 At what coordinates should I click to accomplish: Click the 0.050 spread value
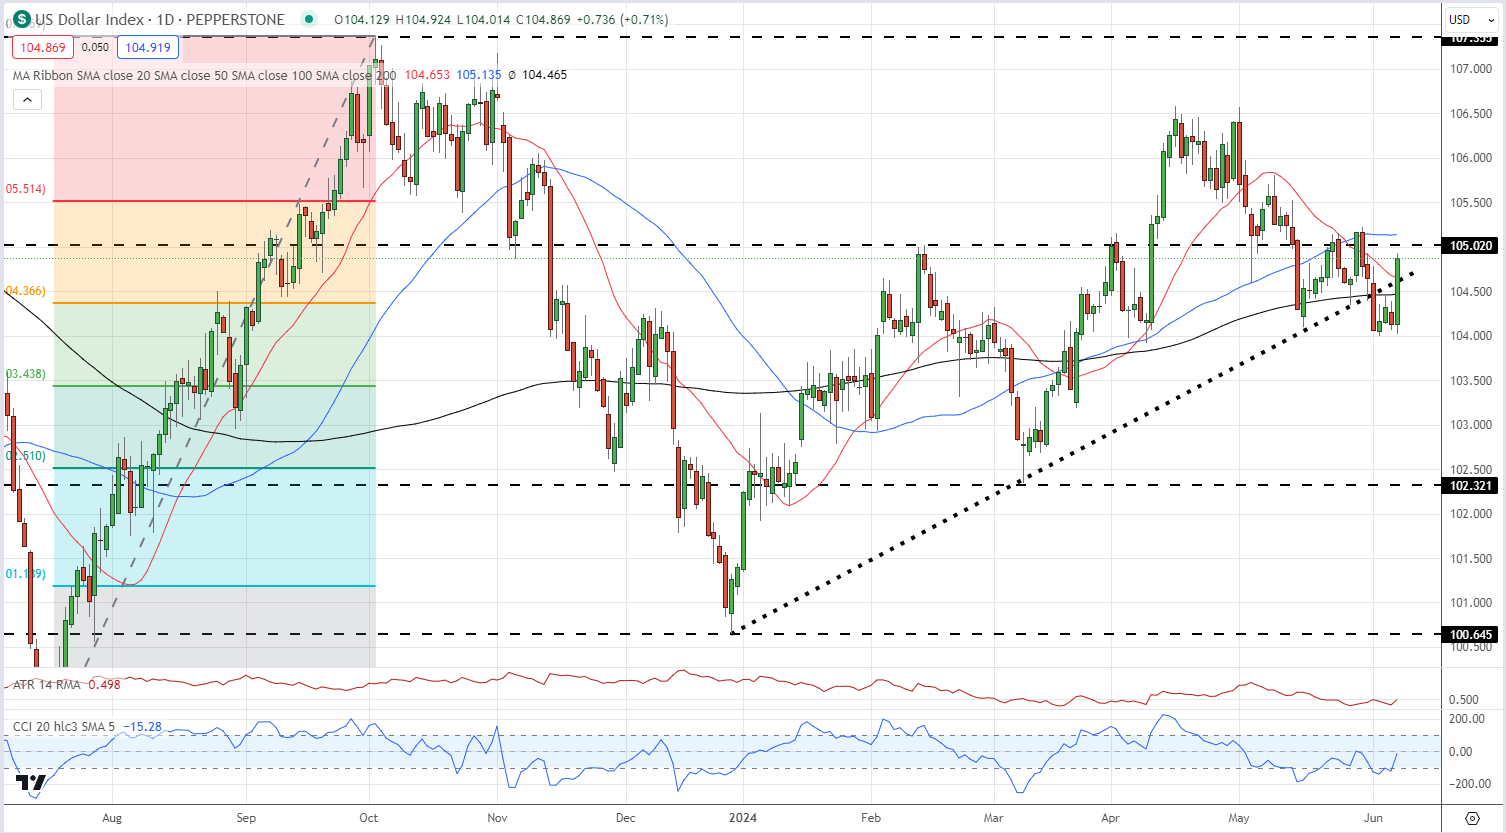(95, 47)
